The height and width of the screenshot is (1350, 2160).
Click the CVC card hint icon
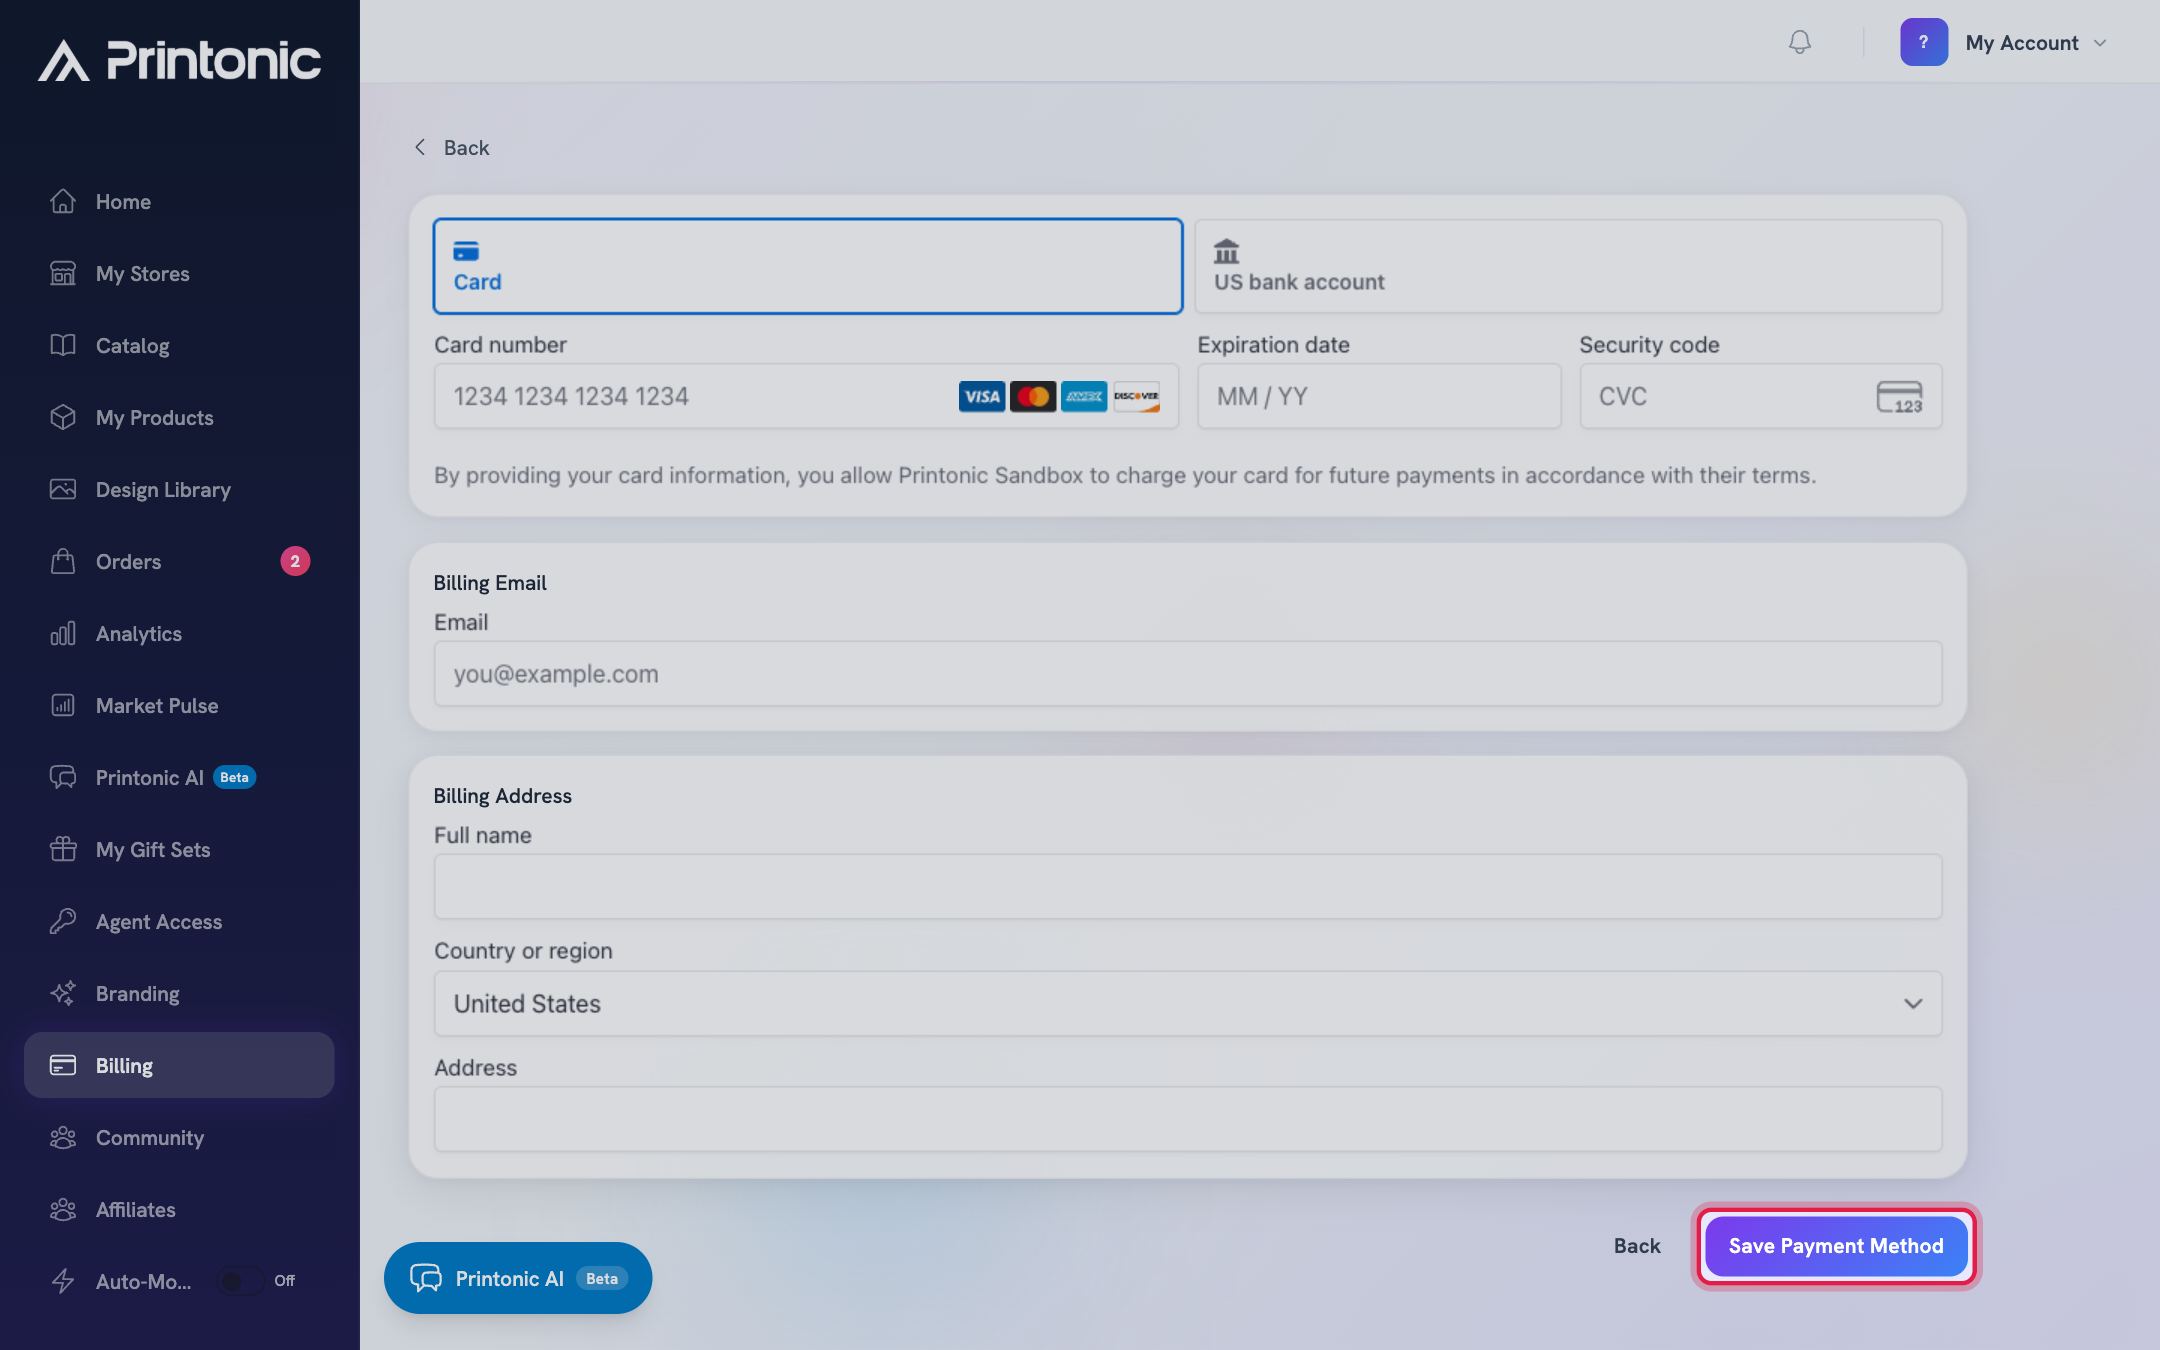1899,396
